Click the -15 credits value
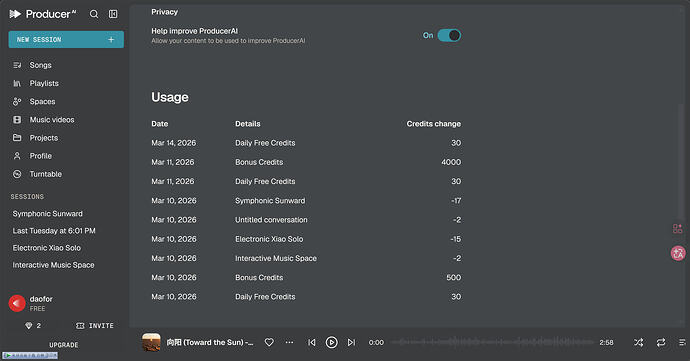The height and width of the screenshot is (361, 690). click(455, 239)
